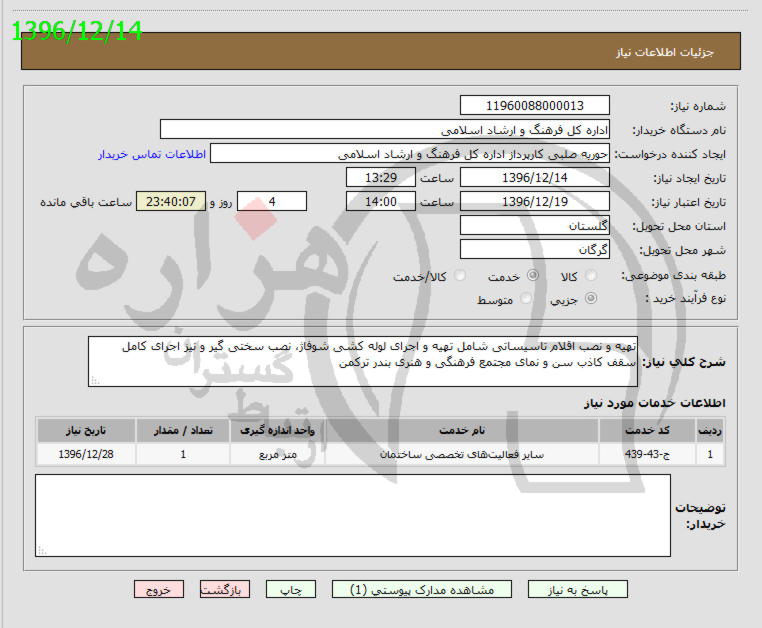Click service code cell ج-43-439
This screenshot has width=762, height=628.
pos(647,454)
